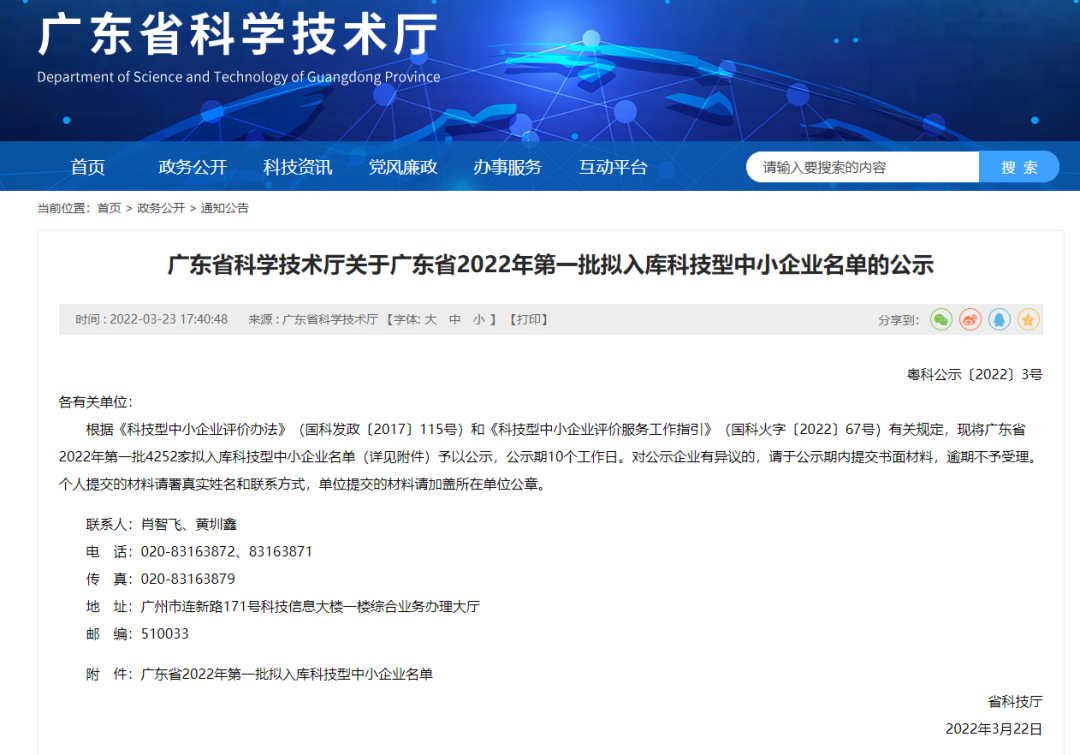Open the 办事服务 navigation menu
This screenshot has width=1080, height=755.
[508, 166]
